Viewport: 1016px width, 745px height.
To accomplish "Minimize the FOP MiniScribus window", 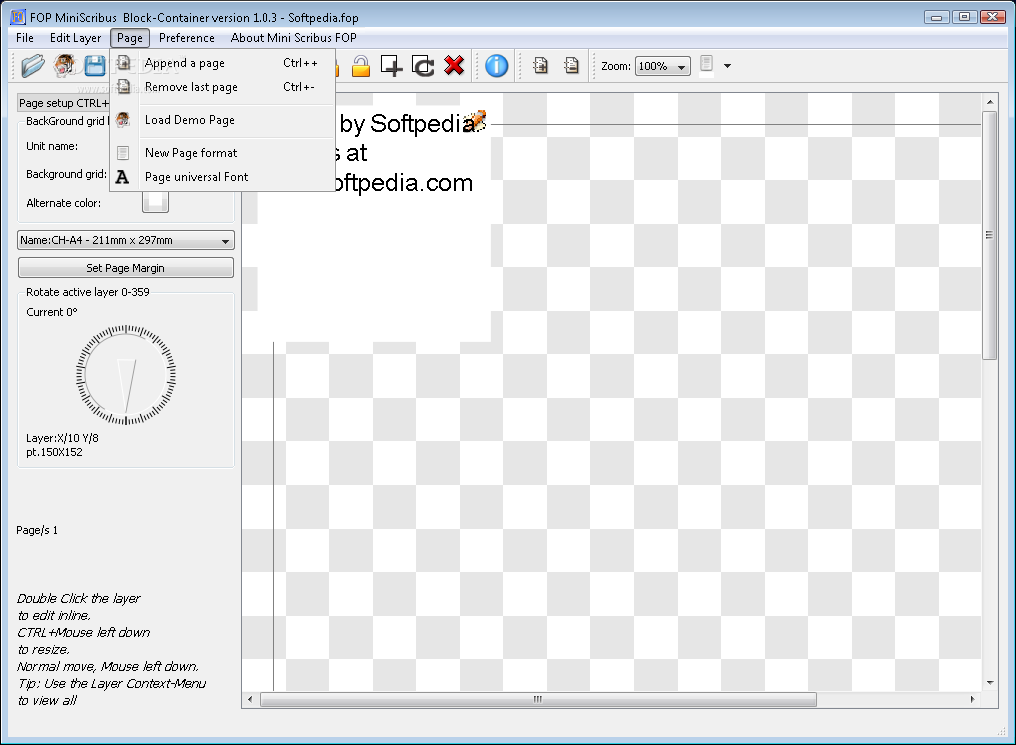I will tap(936, 17).
